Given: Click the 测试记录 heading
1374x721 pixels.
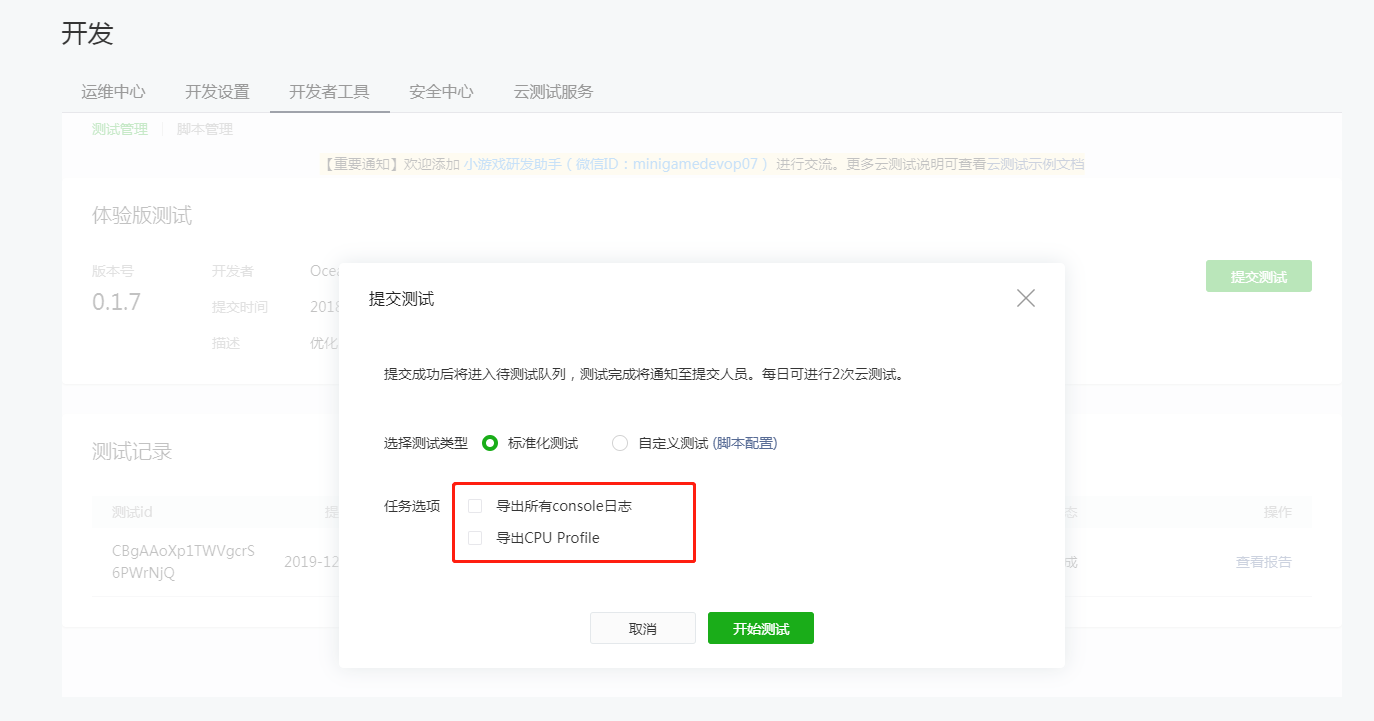Looking at the screenshot, I should [132, 451].
